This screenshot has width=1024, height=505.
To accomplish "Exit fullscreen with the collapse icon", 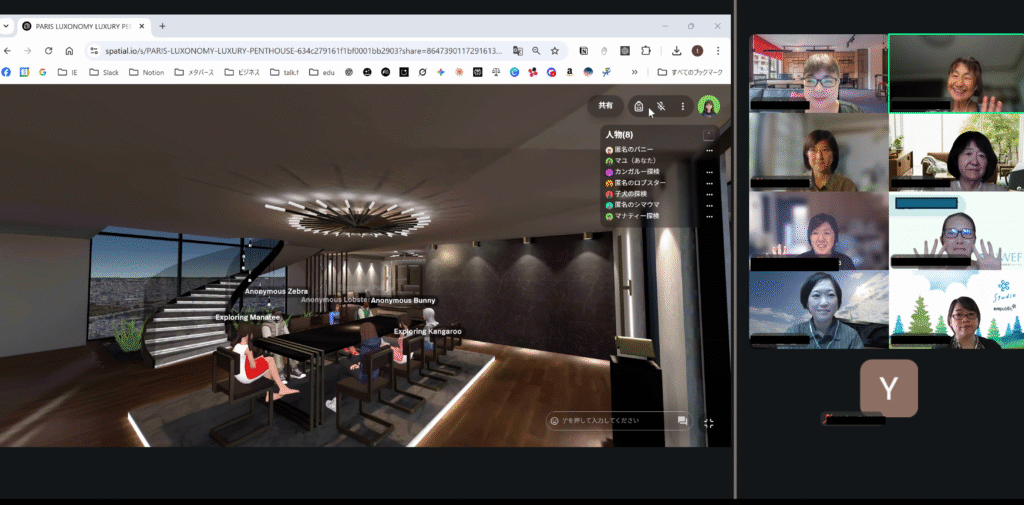I will pyautogui.click(x=709, y=423).
